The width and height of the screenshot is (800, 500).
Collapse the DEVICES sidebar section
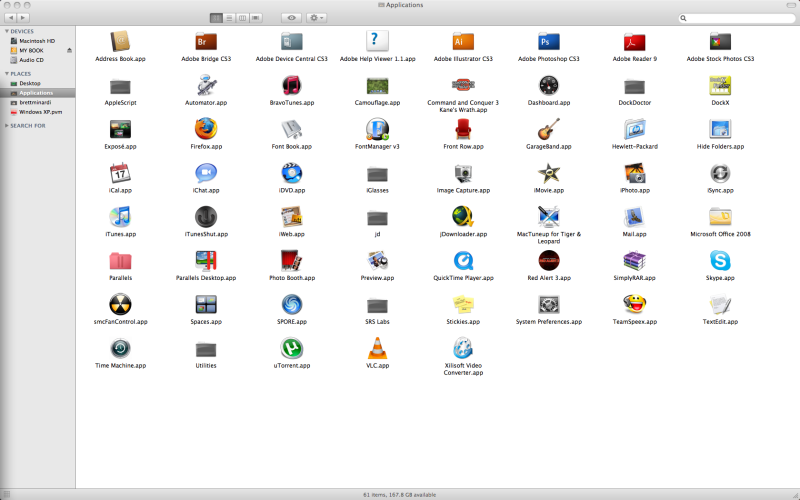tap(7, 31)
